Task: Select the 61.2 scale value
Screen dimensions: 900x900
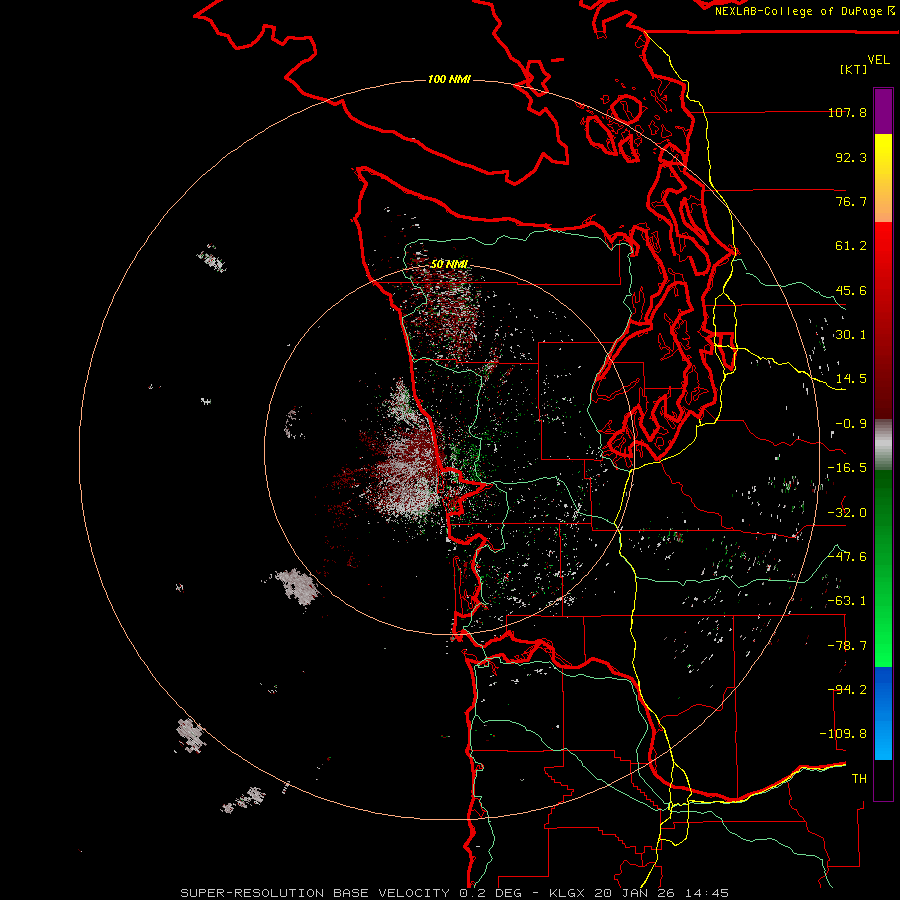Action: pos(851,246)
